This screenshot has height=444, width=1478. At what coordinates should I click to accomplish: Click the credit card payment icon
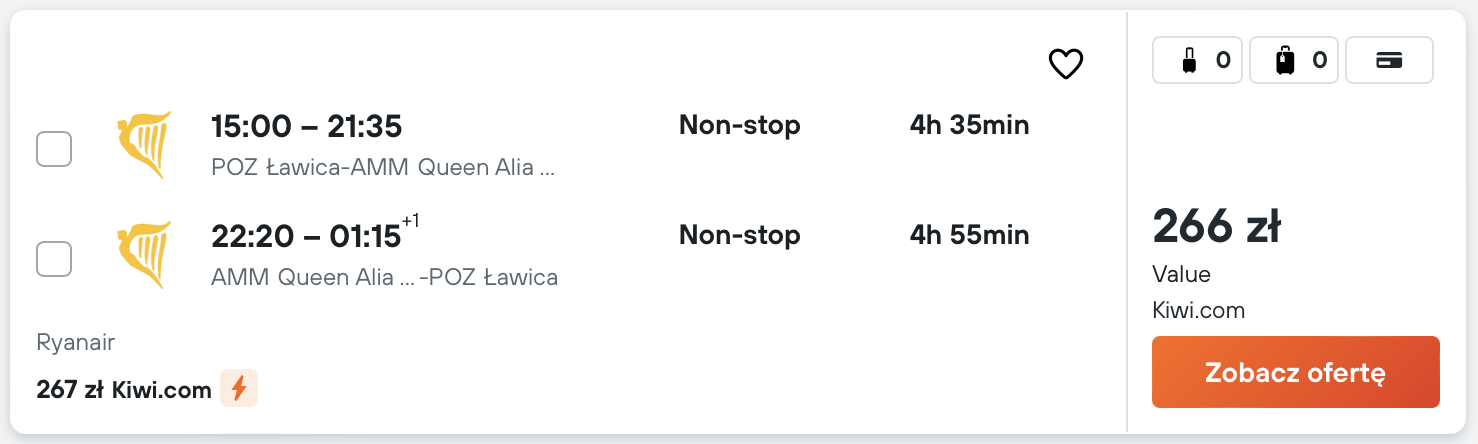coord(1389,60)
